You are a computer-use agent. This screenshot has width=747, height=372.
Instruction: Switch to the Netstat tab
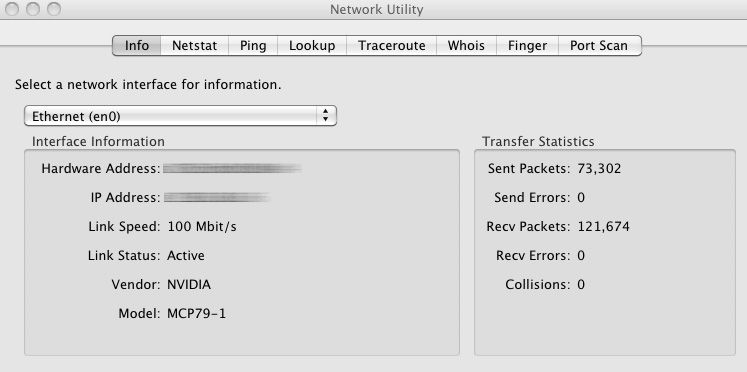(194, 46)
